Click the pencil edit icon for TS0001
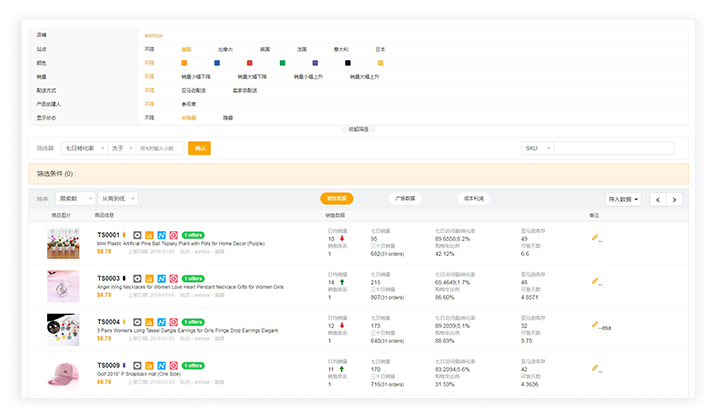This screenshot has height=416, width=720. 595,238
